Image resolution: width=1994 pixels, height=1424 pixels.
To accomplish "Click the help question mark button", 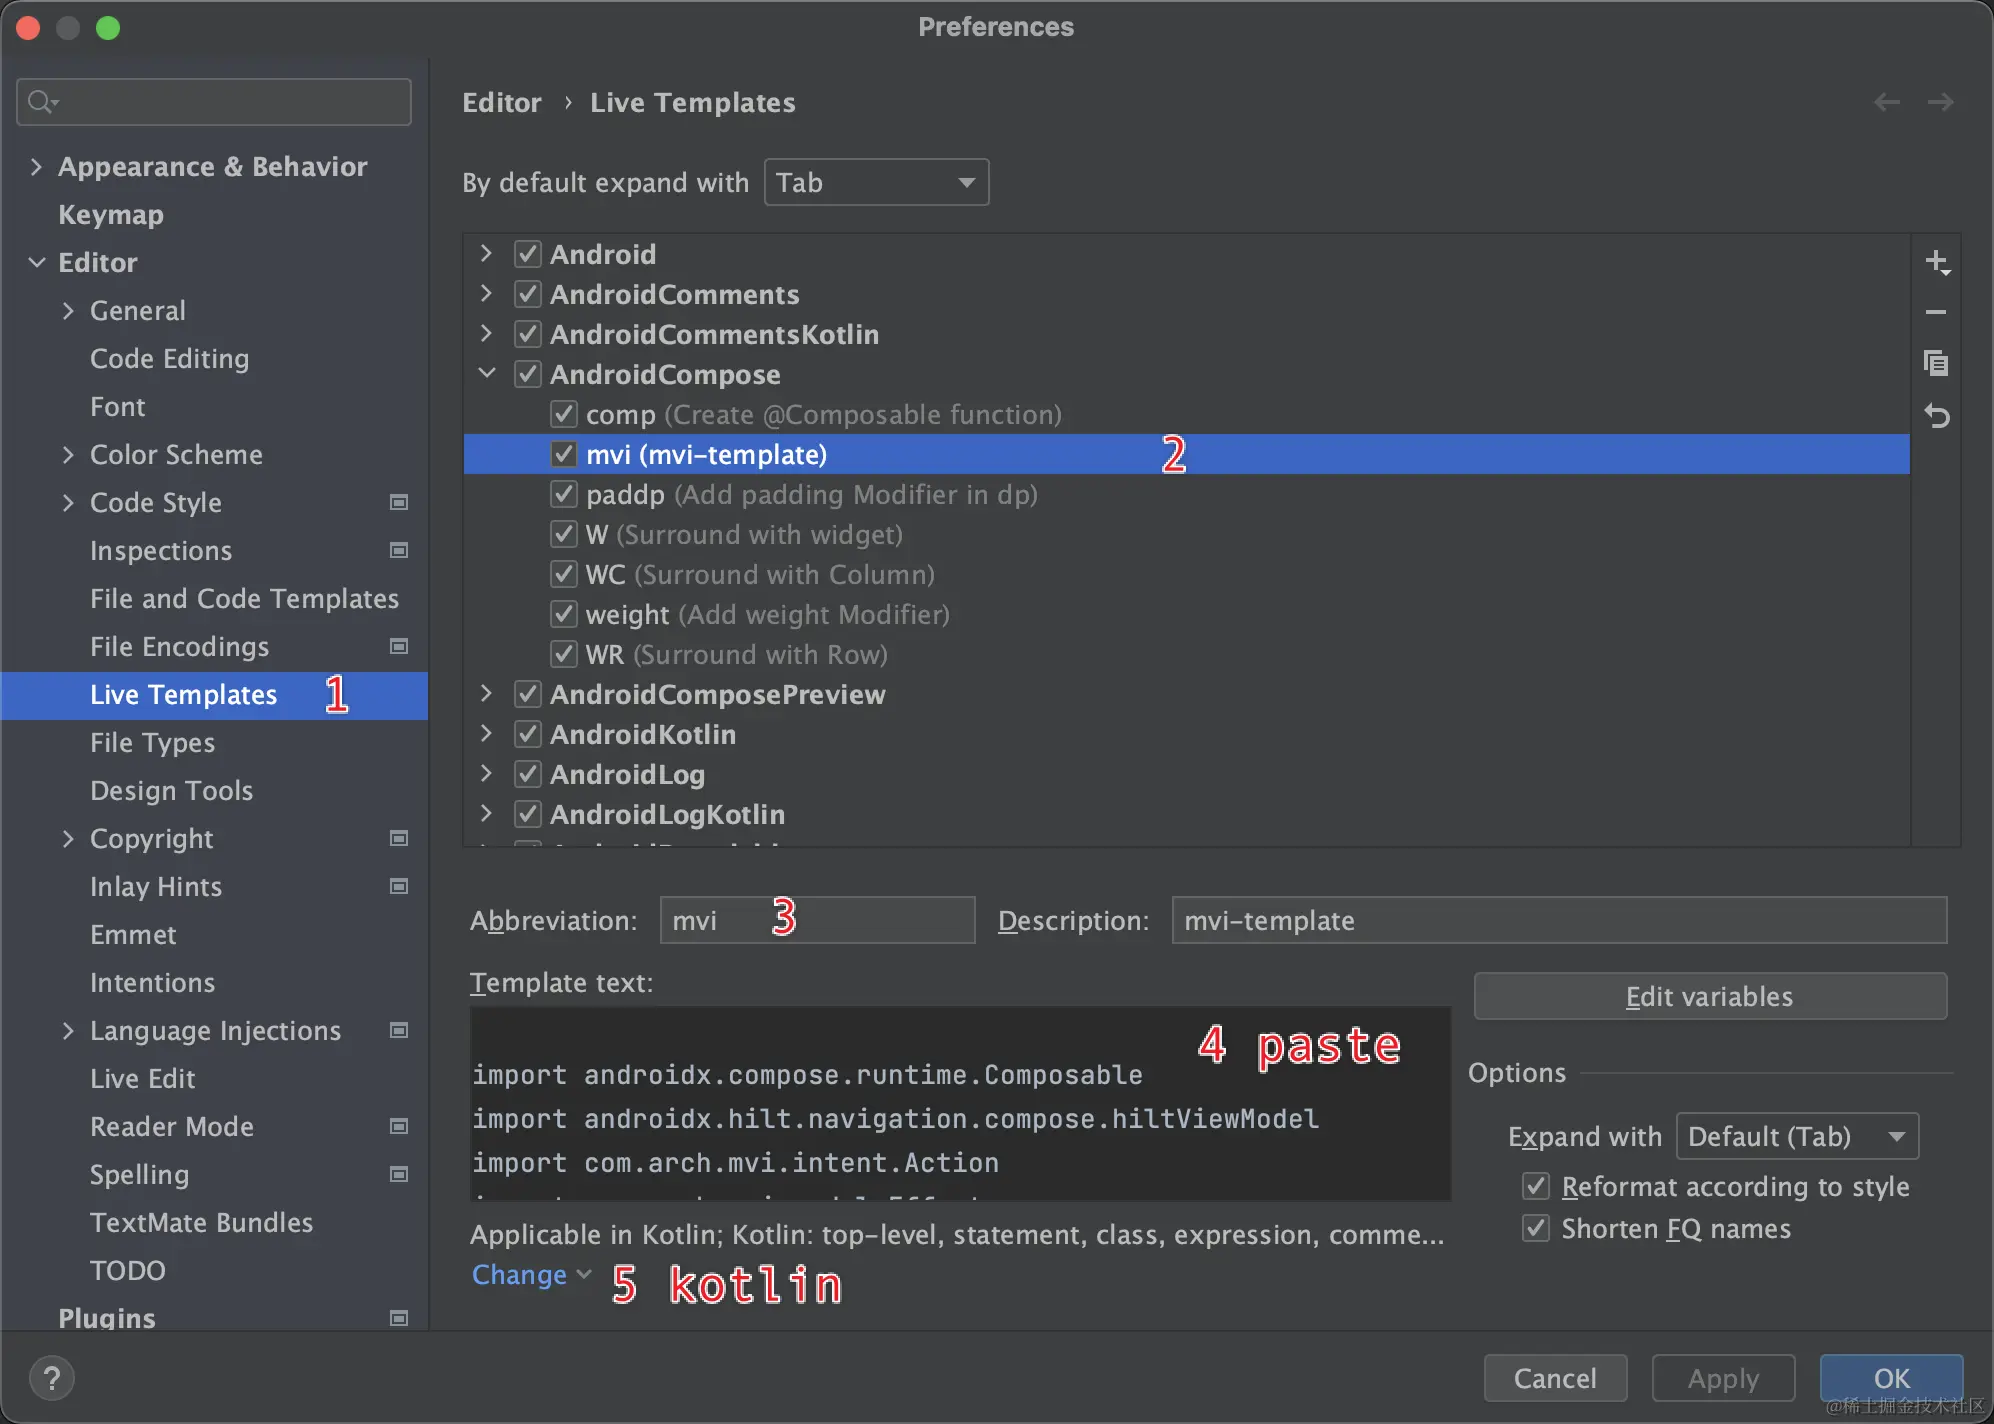I will click(x=52, y=1378).
